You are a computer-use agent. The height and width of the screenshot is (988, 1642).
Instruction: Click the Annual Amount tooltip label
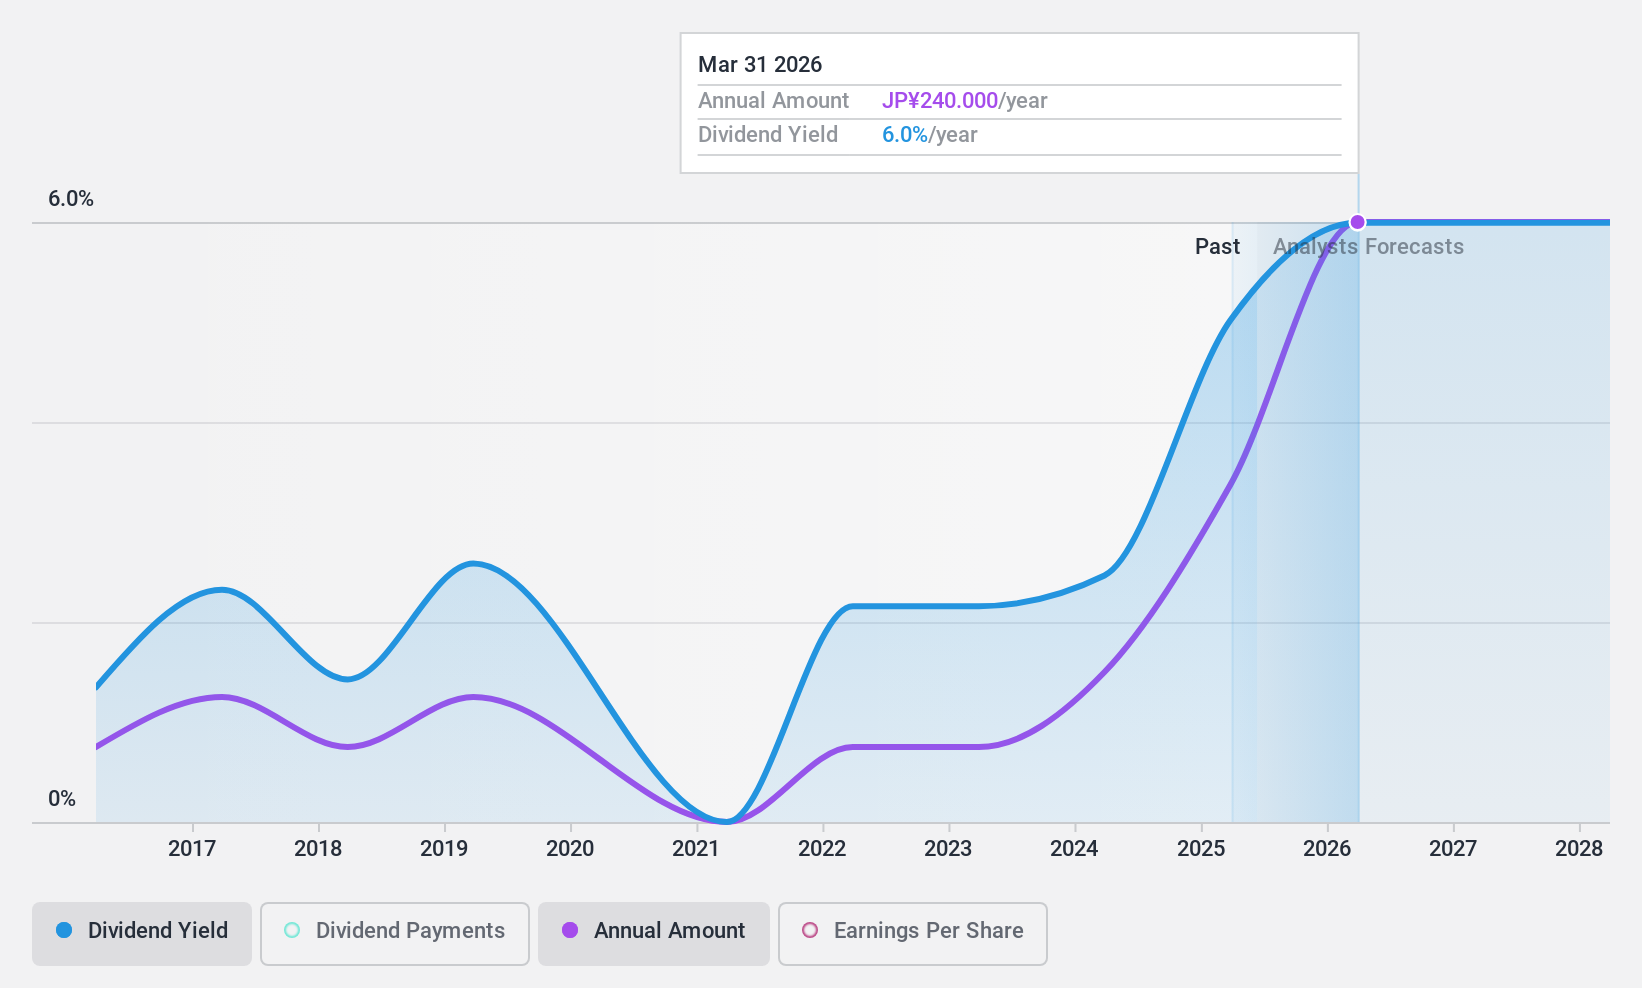click(773, 101)
